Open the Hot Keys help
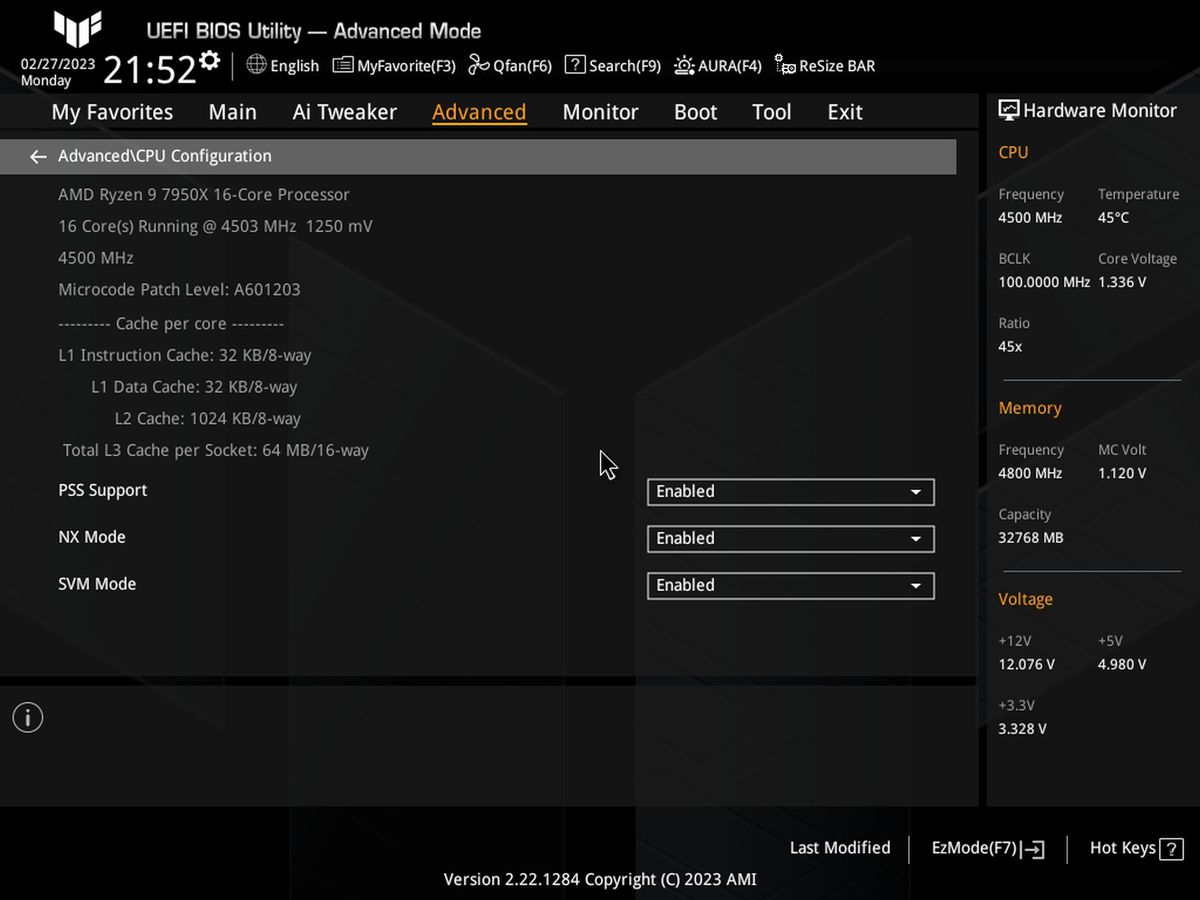The height and width of the screenshot is (900, 1200). 1136,848
